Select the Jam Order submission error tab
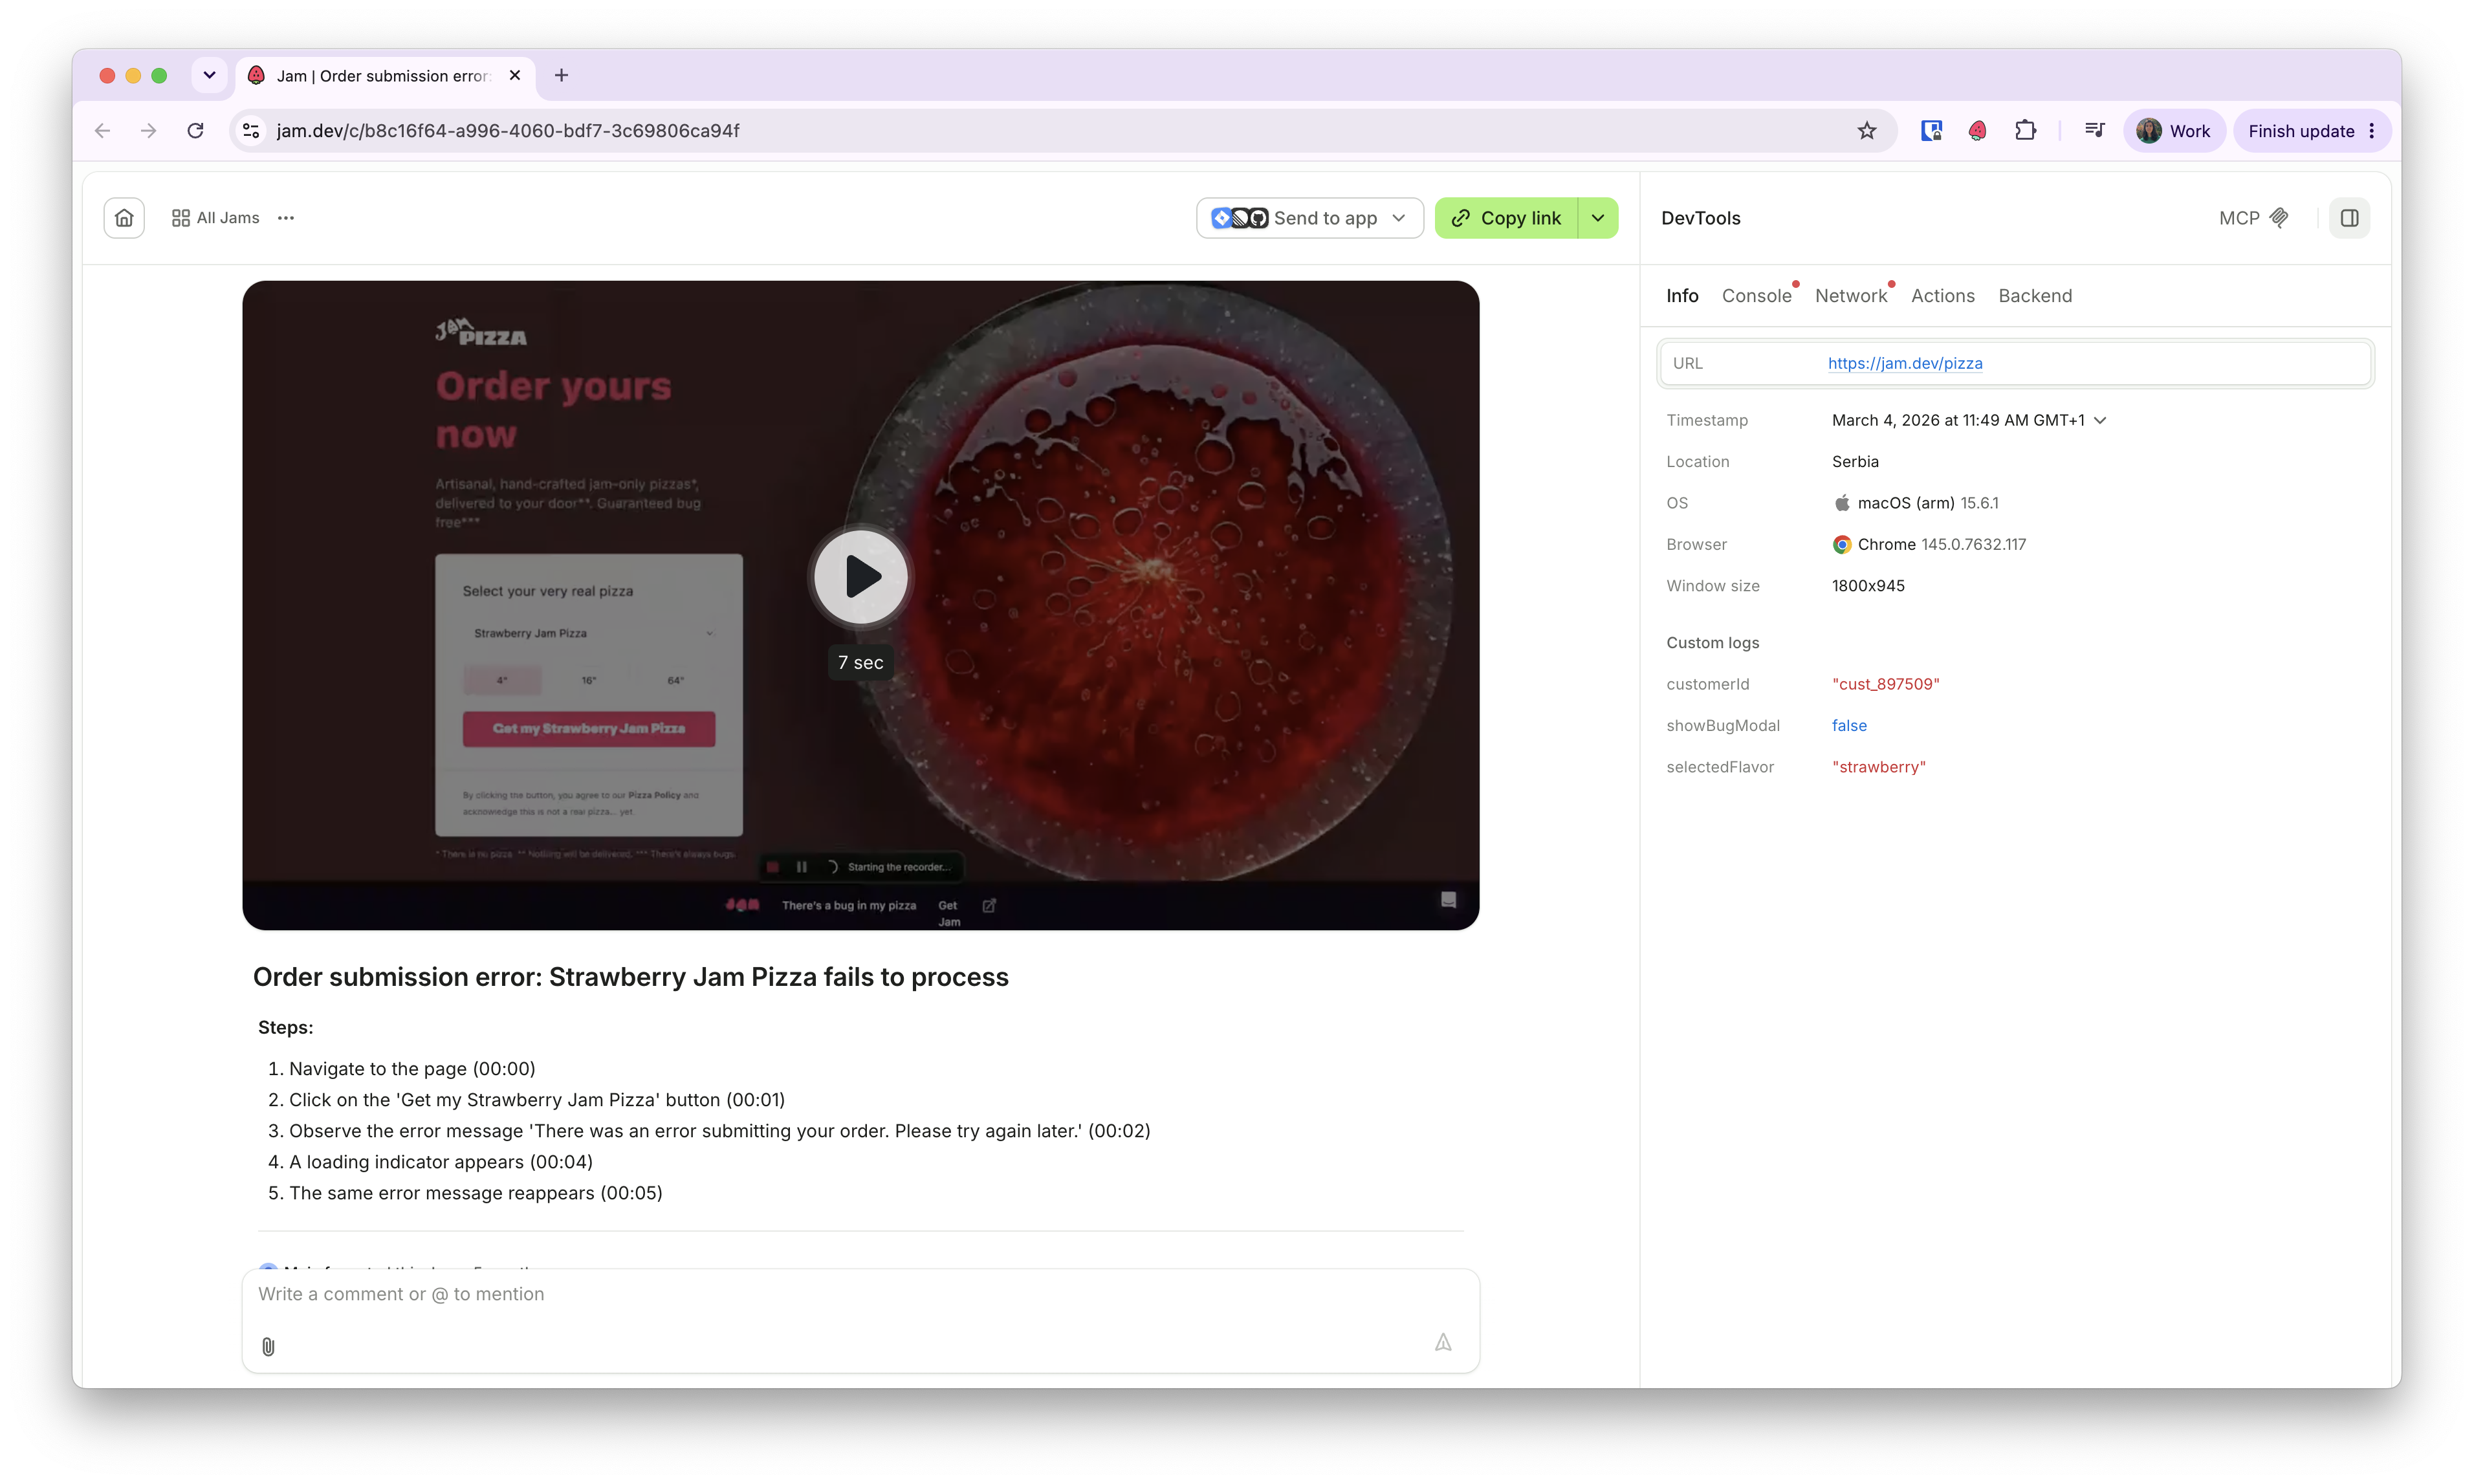 (x=384, y=76)
